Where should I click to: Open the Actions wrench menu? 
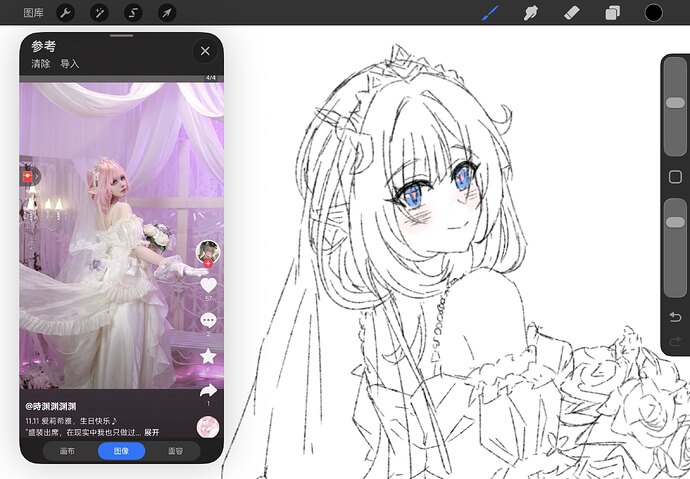[66, 13]
